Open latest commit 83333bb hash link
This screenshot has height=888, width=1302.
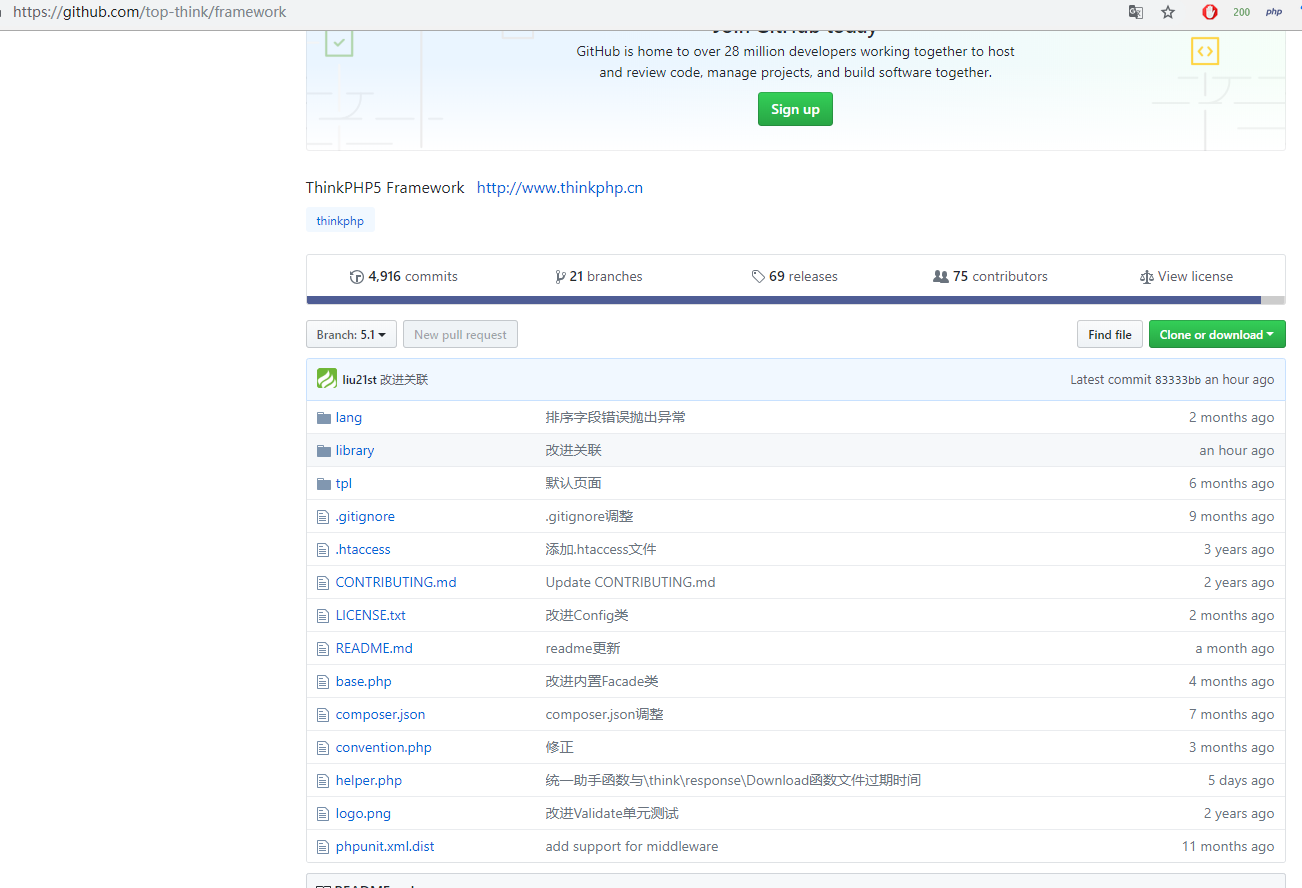click(x=1178, y=380)
